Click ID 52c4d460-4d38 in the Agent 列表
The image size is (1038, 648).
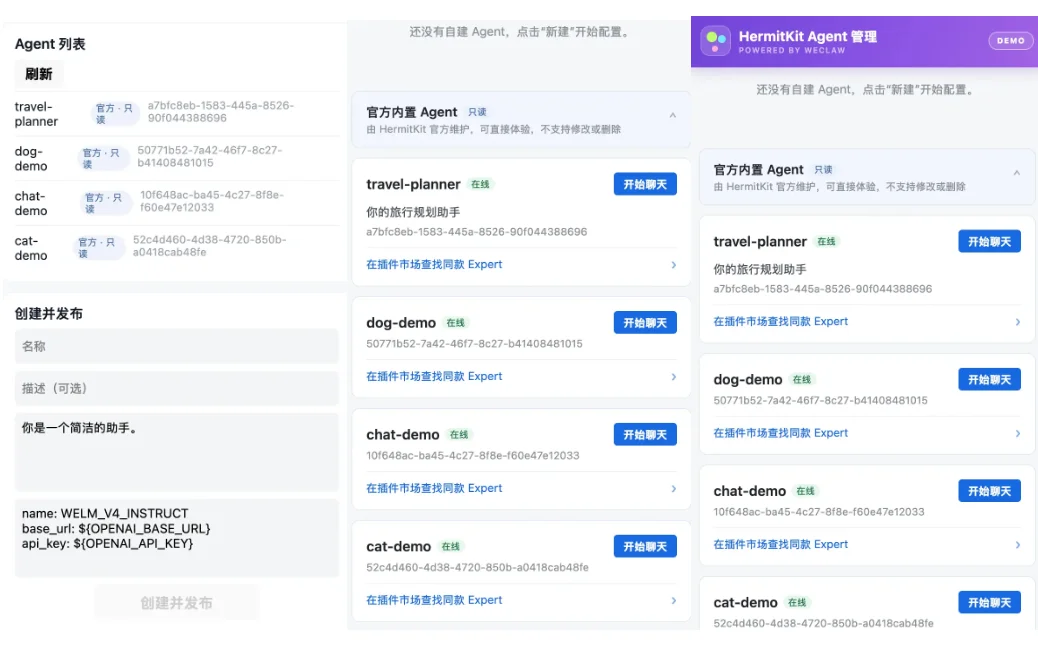pyautogui.click(x=210, y=246)
